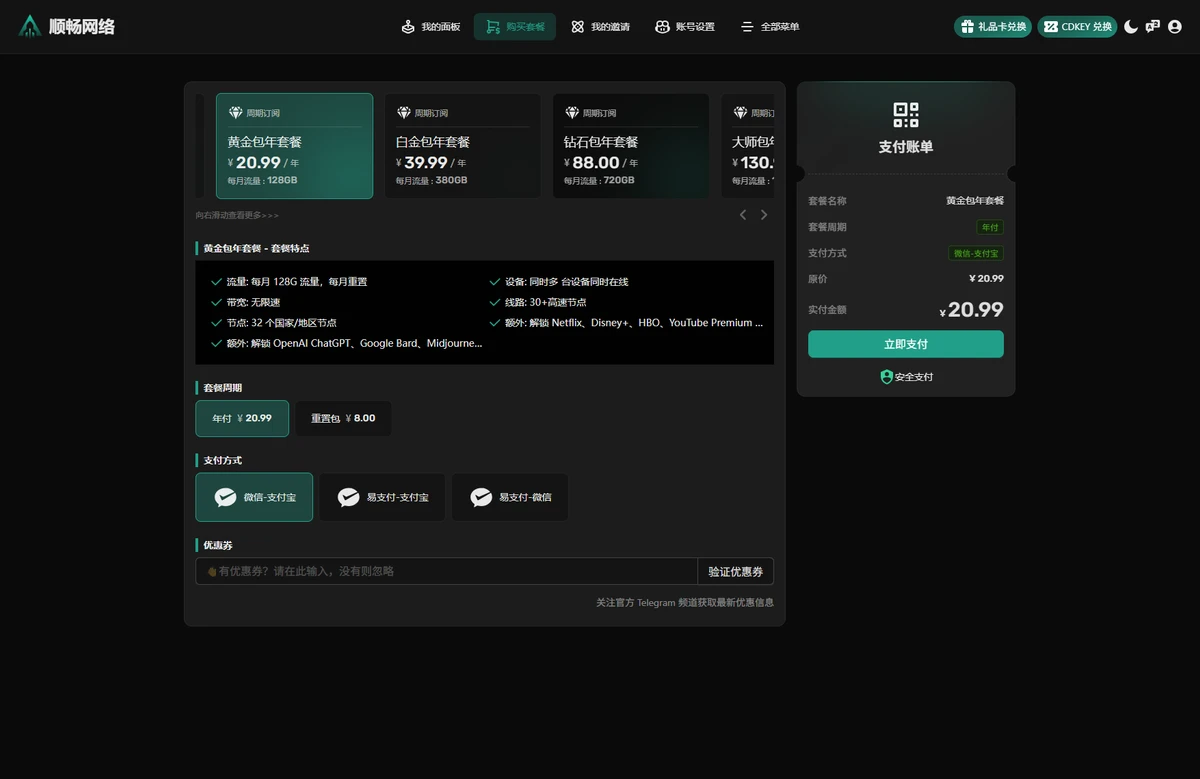1200x779 pixels.
Task: Open 账号设置 menu item
Action: [x=685, y=27]
